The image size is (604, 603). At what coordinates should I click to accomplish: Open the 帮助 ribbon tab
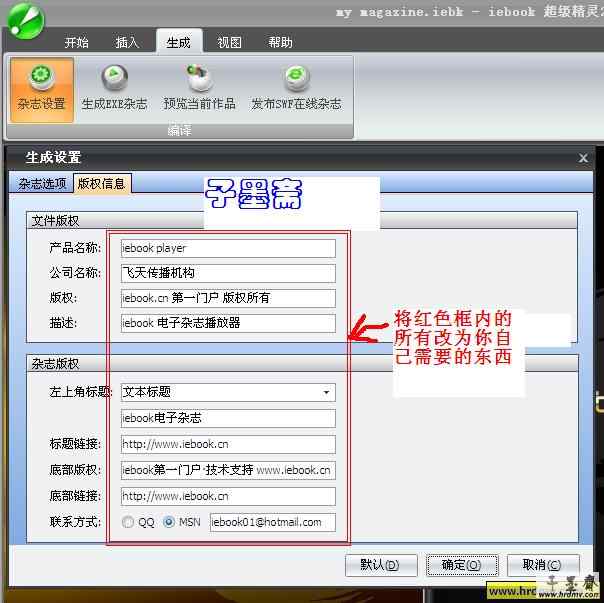[x=280, y=42]
